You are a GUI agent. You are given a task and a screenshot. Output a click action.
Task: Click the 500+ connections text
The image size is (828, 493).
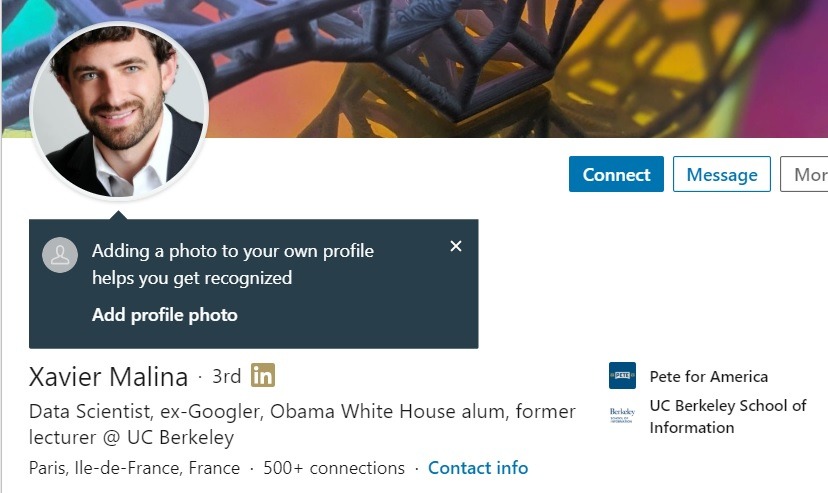[x=334, y=468]
